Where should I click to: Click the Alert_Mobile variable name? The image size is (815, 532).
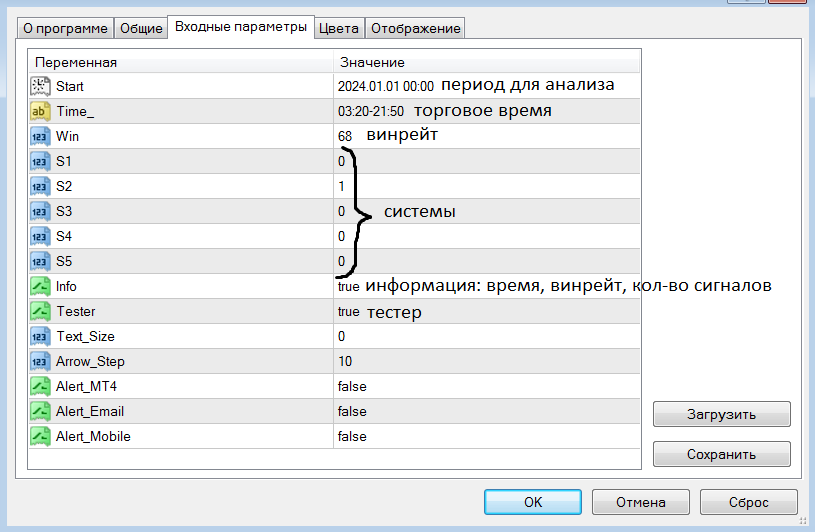pyautogui.click(x=93, y=436)
